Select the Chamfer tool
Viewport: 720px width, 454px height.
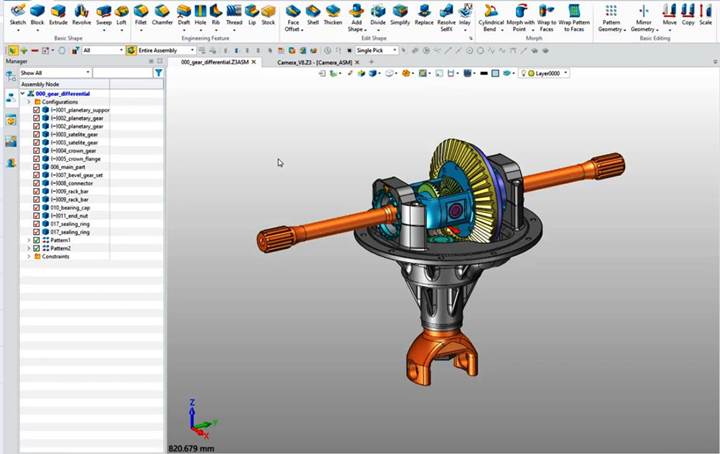[x=162, y=15]
